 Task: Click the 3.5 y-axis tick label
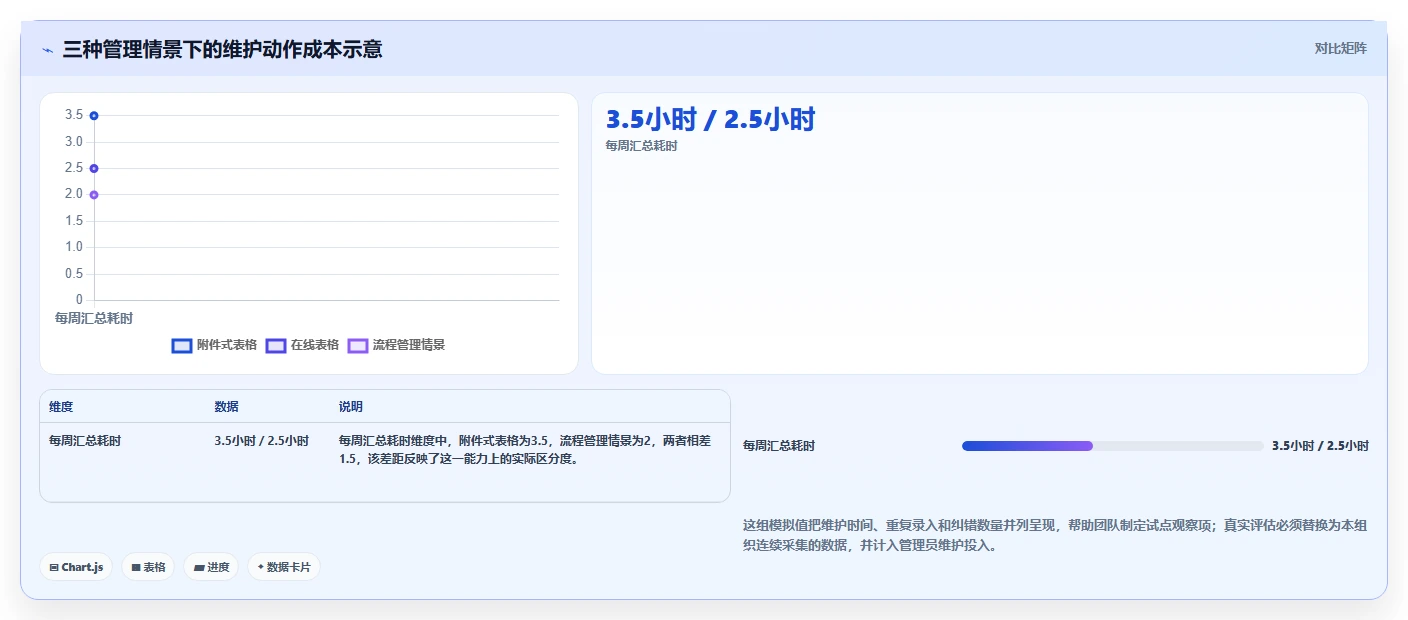pyautogui.click(x=74, y=115)
